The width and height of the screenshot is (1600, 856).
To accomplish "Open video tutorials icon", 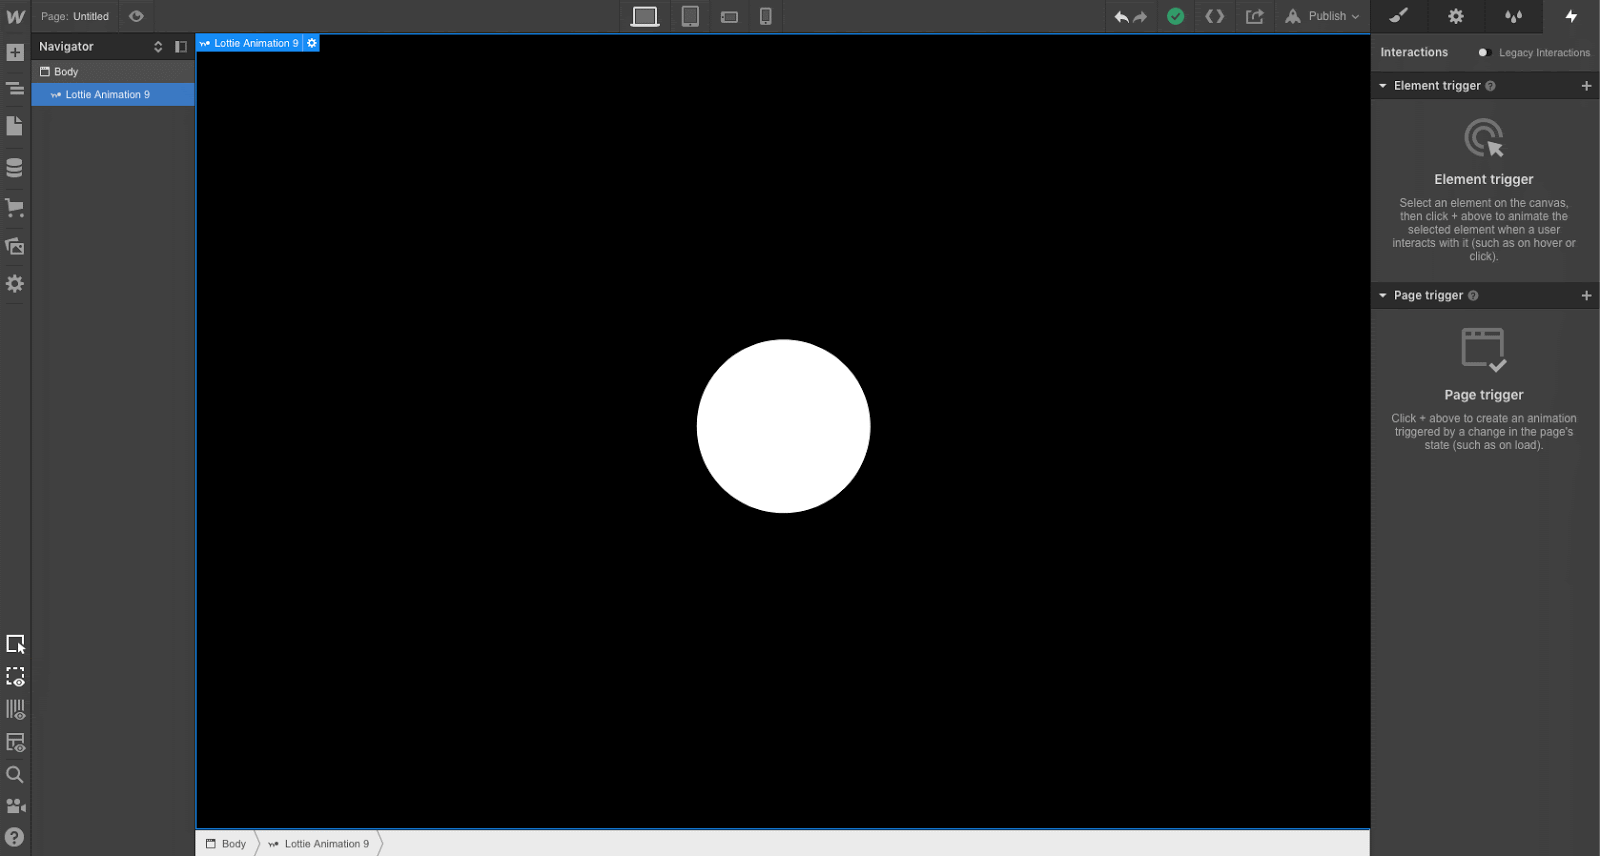I will pyautogui.click(x=15, y=806).
